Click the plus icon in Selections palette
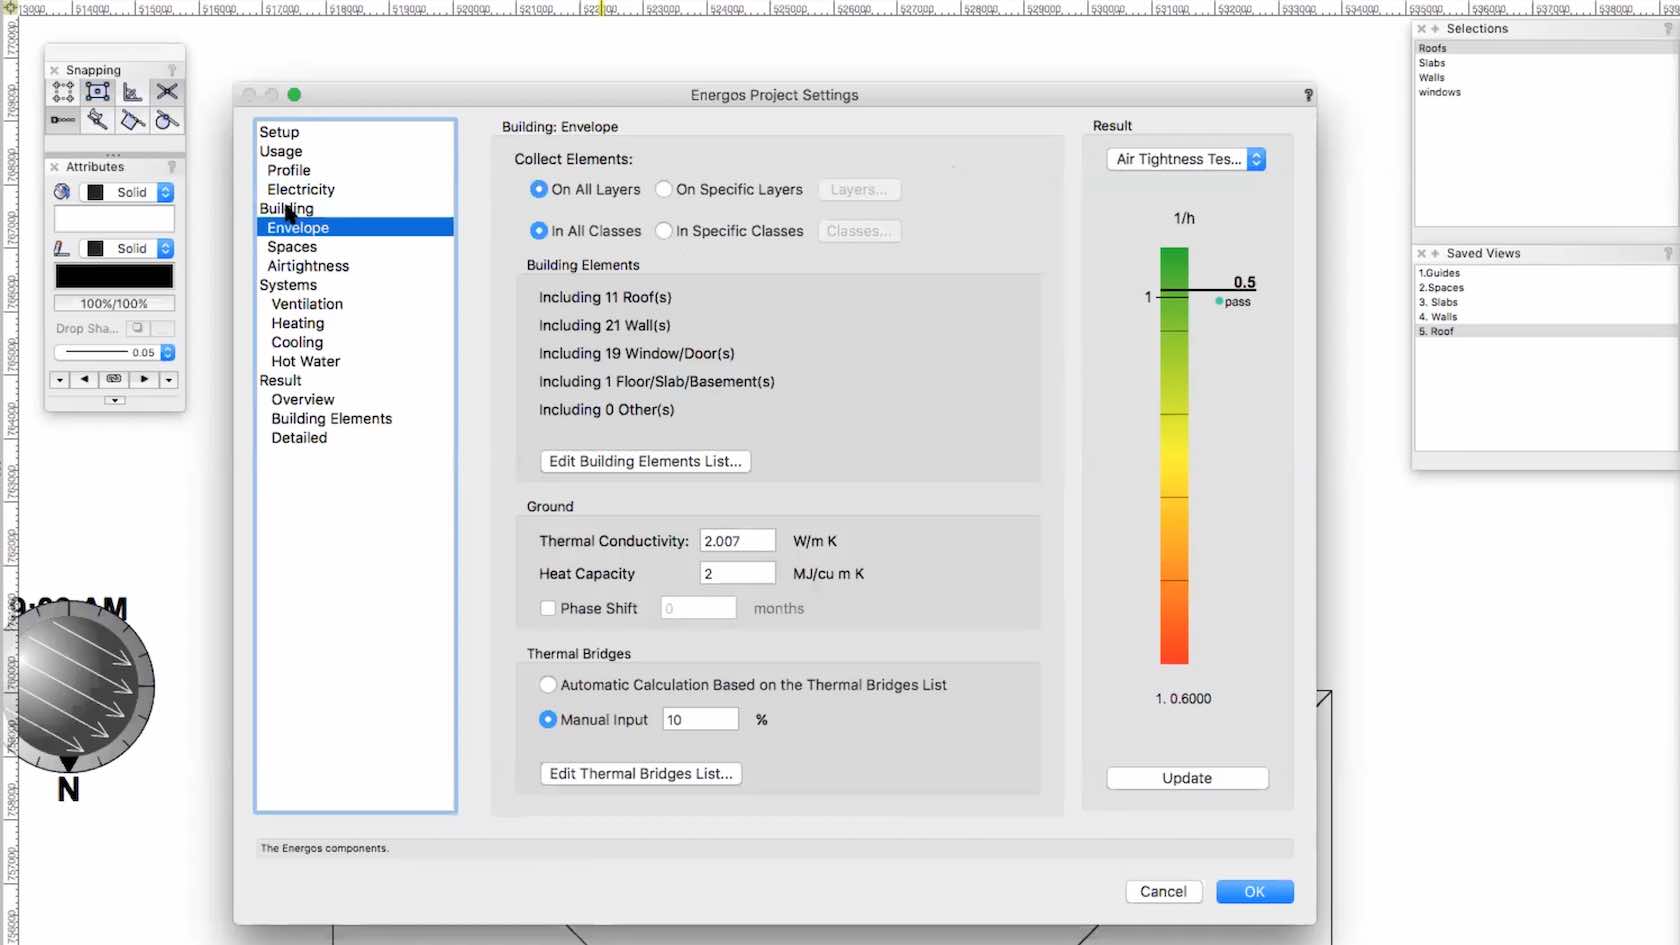The height and width of the screenshot is (945, 1680). pos(1435,29)
